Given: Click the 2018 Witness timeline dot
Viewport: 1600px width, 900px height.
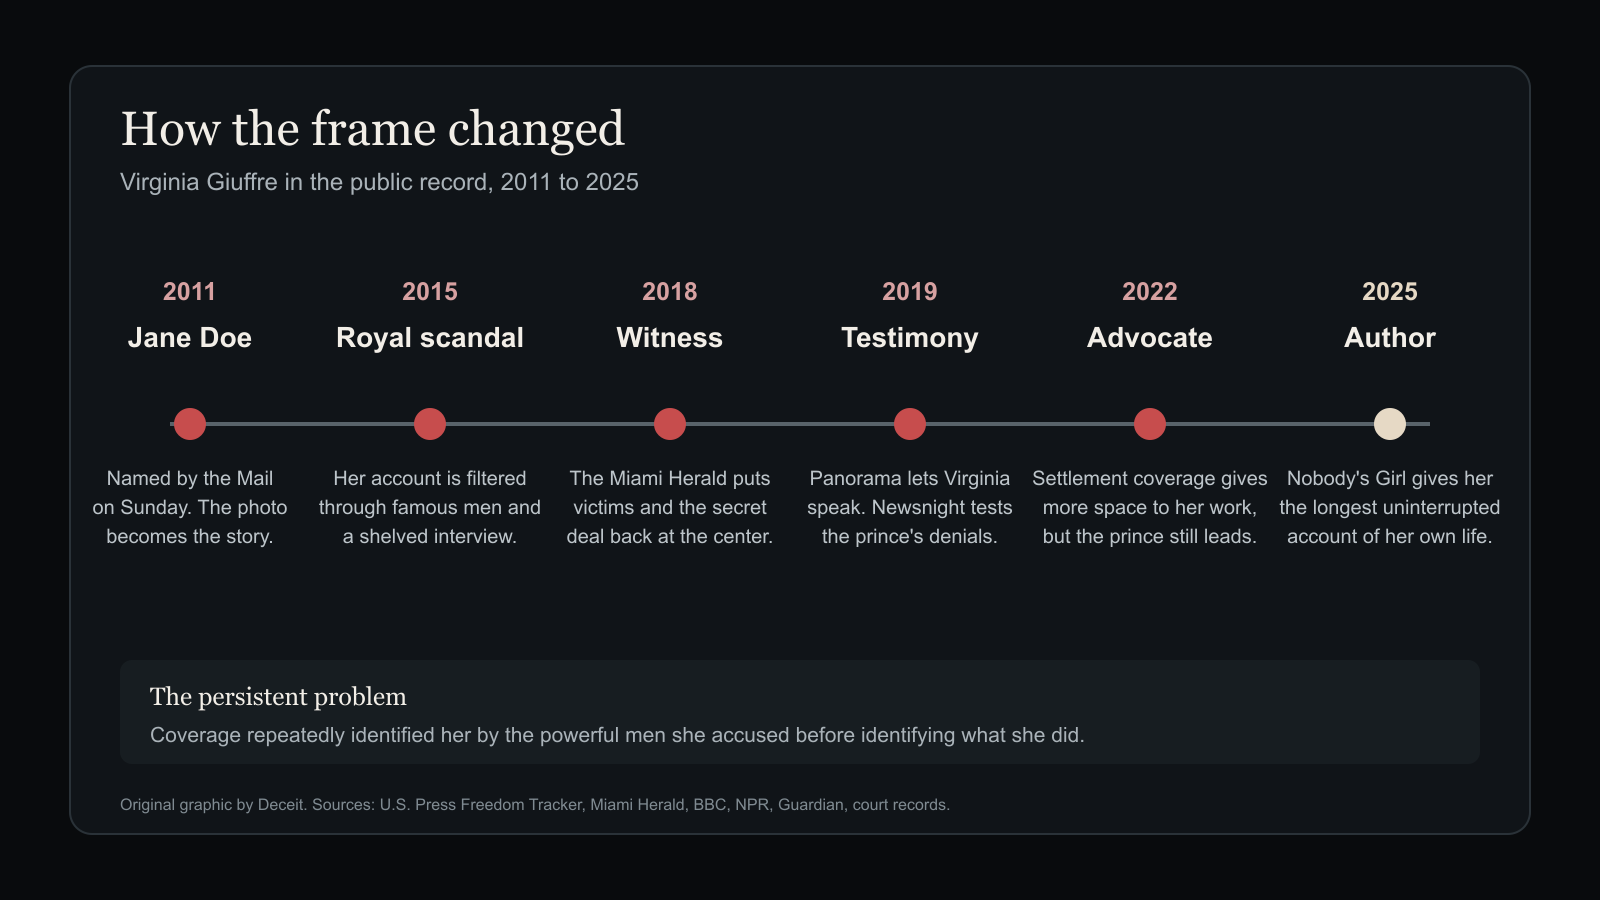Looking at the screenshot, I should click(x=670, y=424).
